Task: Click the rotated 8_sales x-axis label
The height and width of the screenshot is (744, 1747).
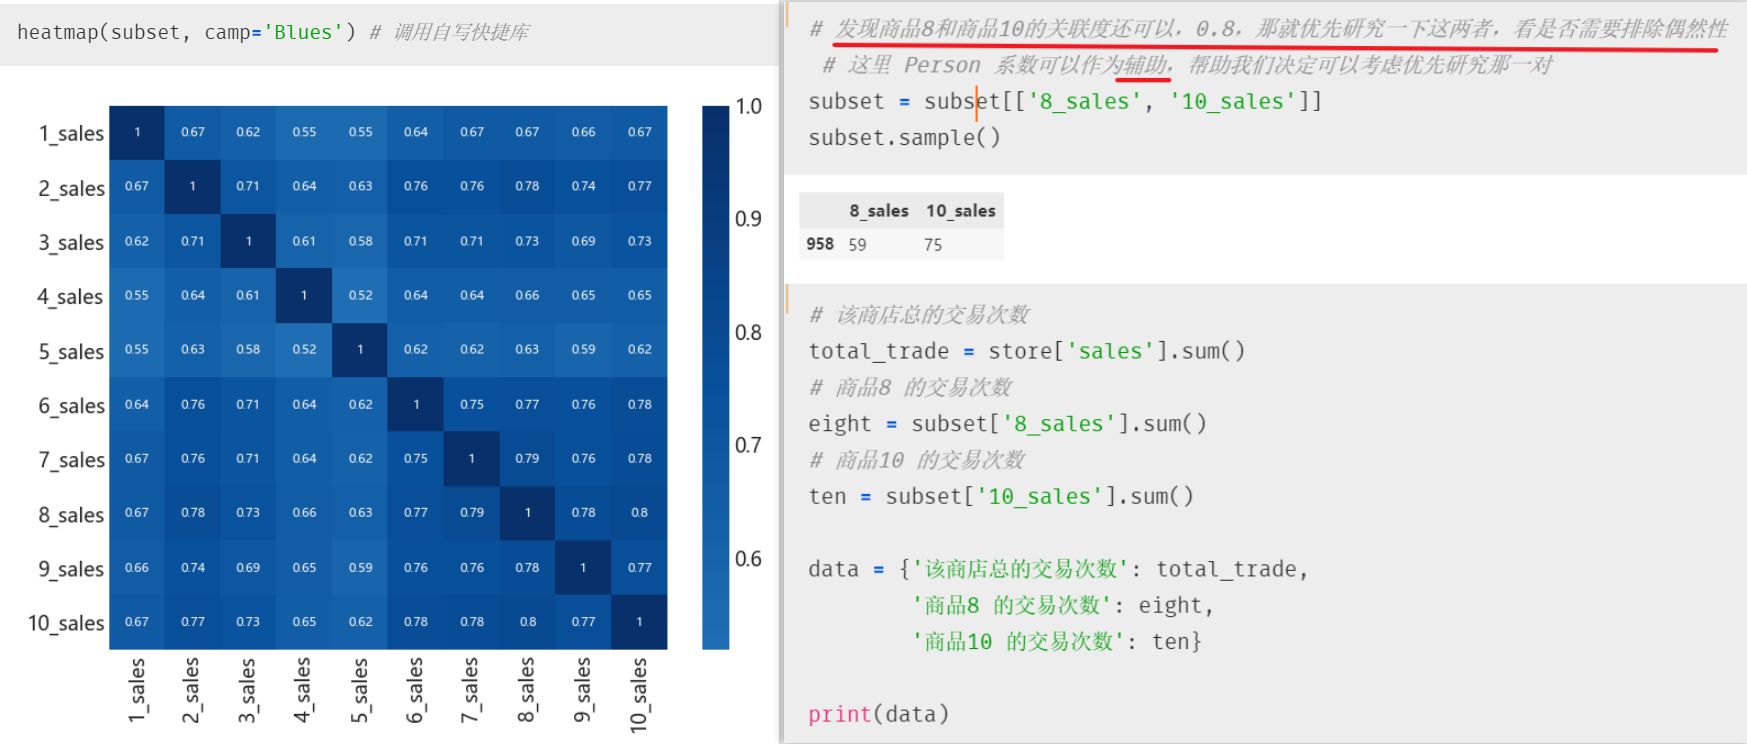Action: pos(527,690)
